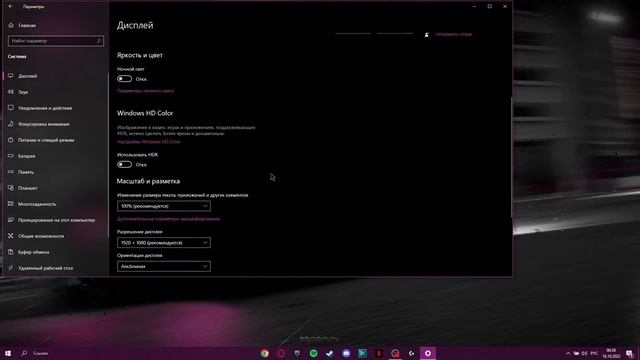The height and width of the screenshot is (360, 640).
Task: Click the Найти параметр search field
Action: click(x=56, y=41)
